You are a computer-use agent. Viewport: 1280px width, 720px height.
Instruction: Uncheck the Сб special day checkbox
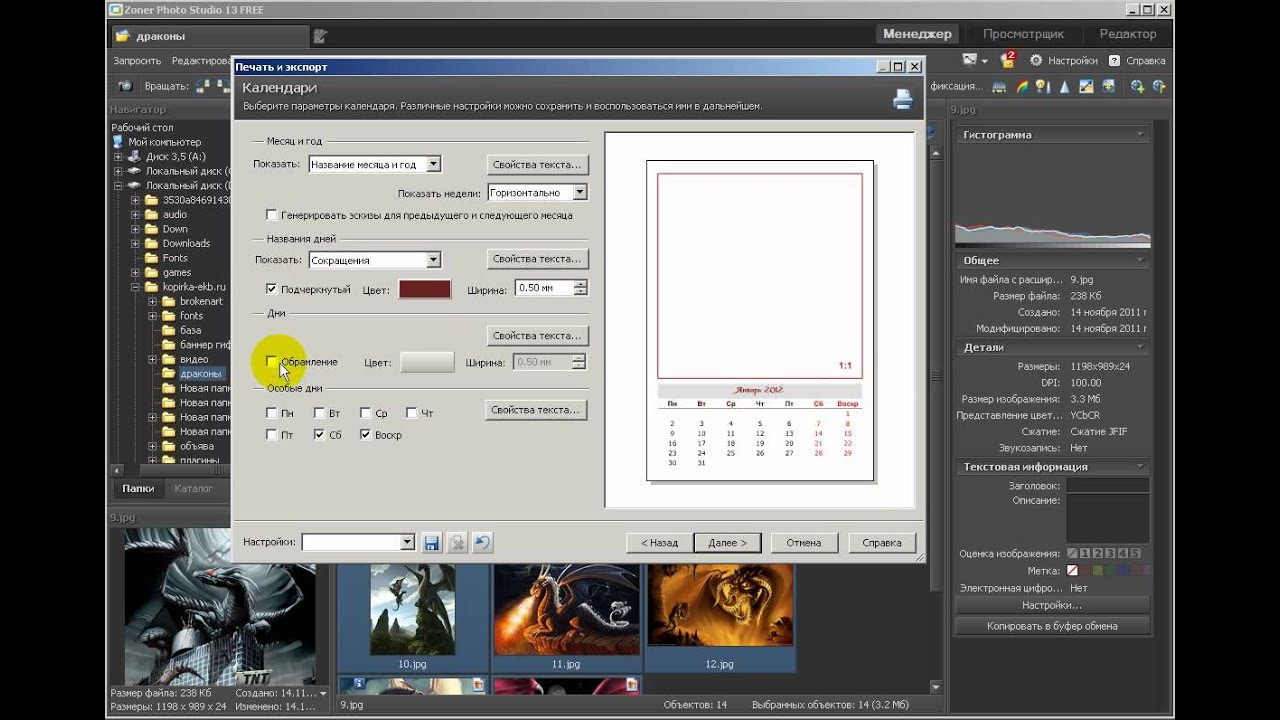pyautogui.click(x=319, y=435)
